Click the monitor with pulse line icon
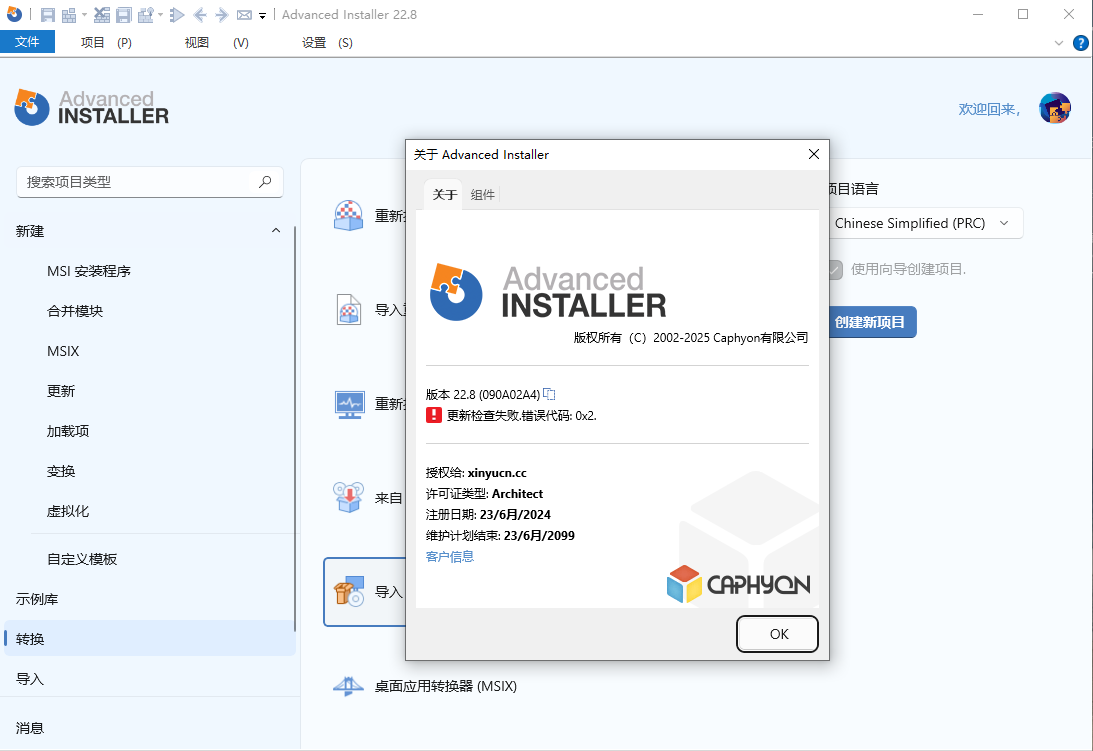The height and width of the screenshot is (751, 1093). click(x=349, y=404)
